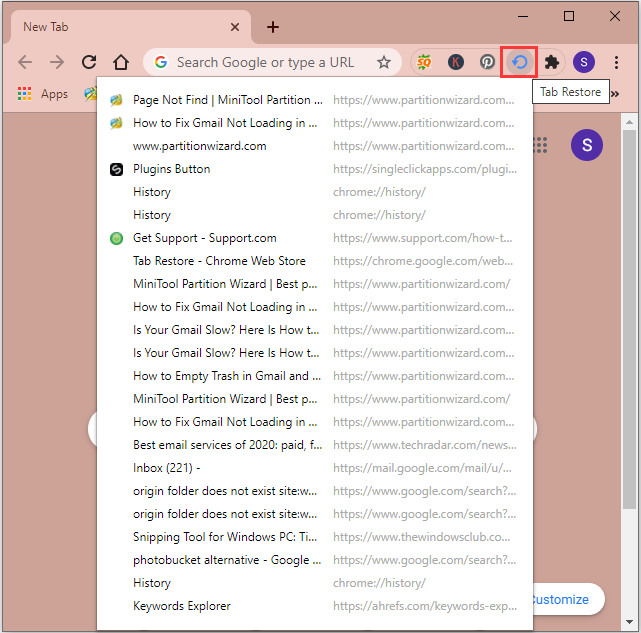Open the toolbar profile avatar S
The image size is (641, 633).
coord(583,62)
